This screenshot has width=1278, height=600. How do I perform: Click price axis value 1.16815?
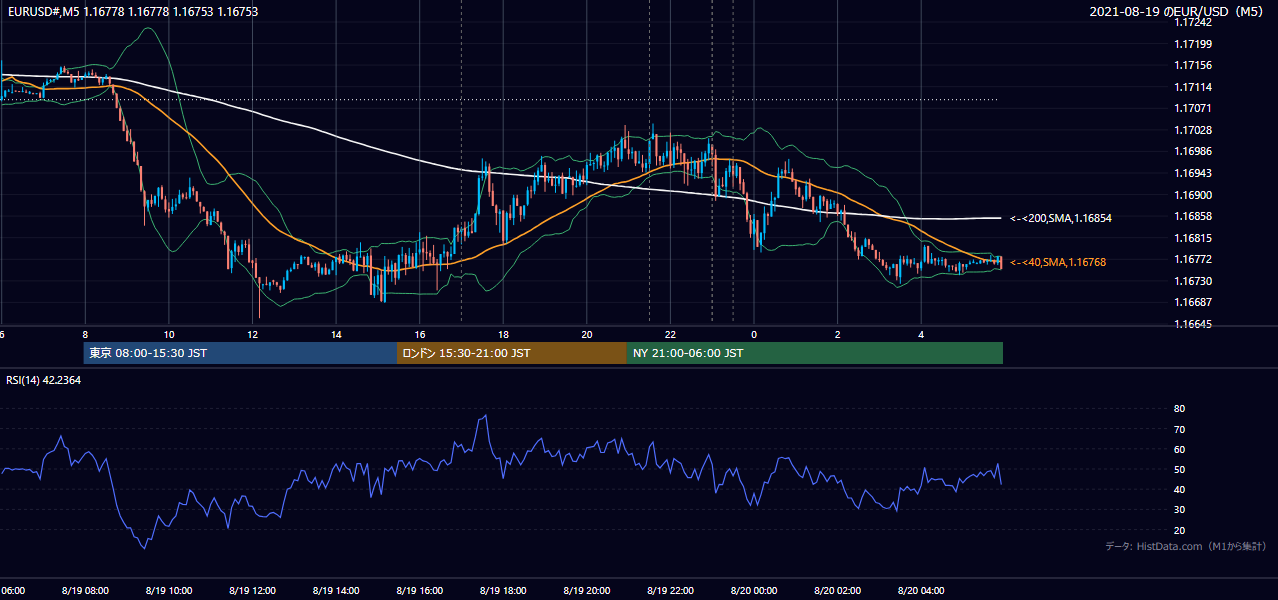(x=1192, y=238)
